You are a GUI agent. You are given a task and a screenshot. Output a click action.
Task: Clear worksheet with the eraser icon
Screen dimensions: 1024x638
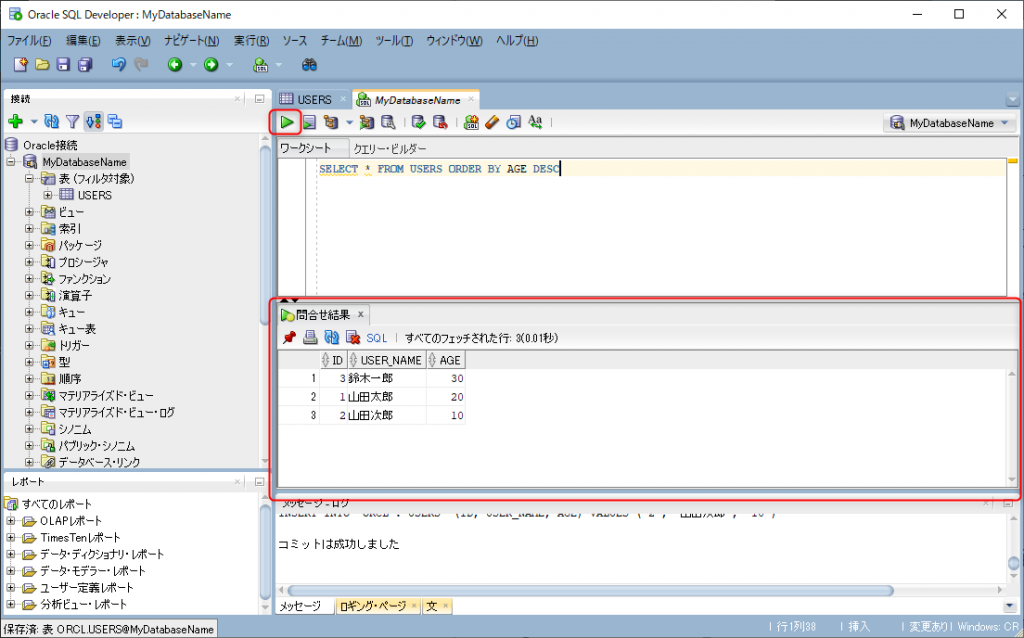pos(492,122)
